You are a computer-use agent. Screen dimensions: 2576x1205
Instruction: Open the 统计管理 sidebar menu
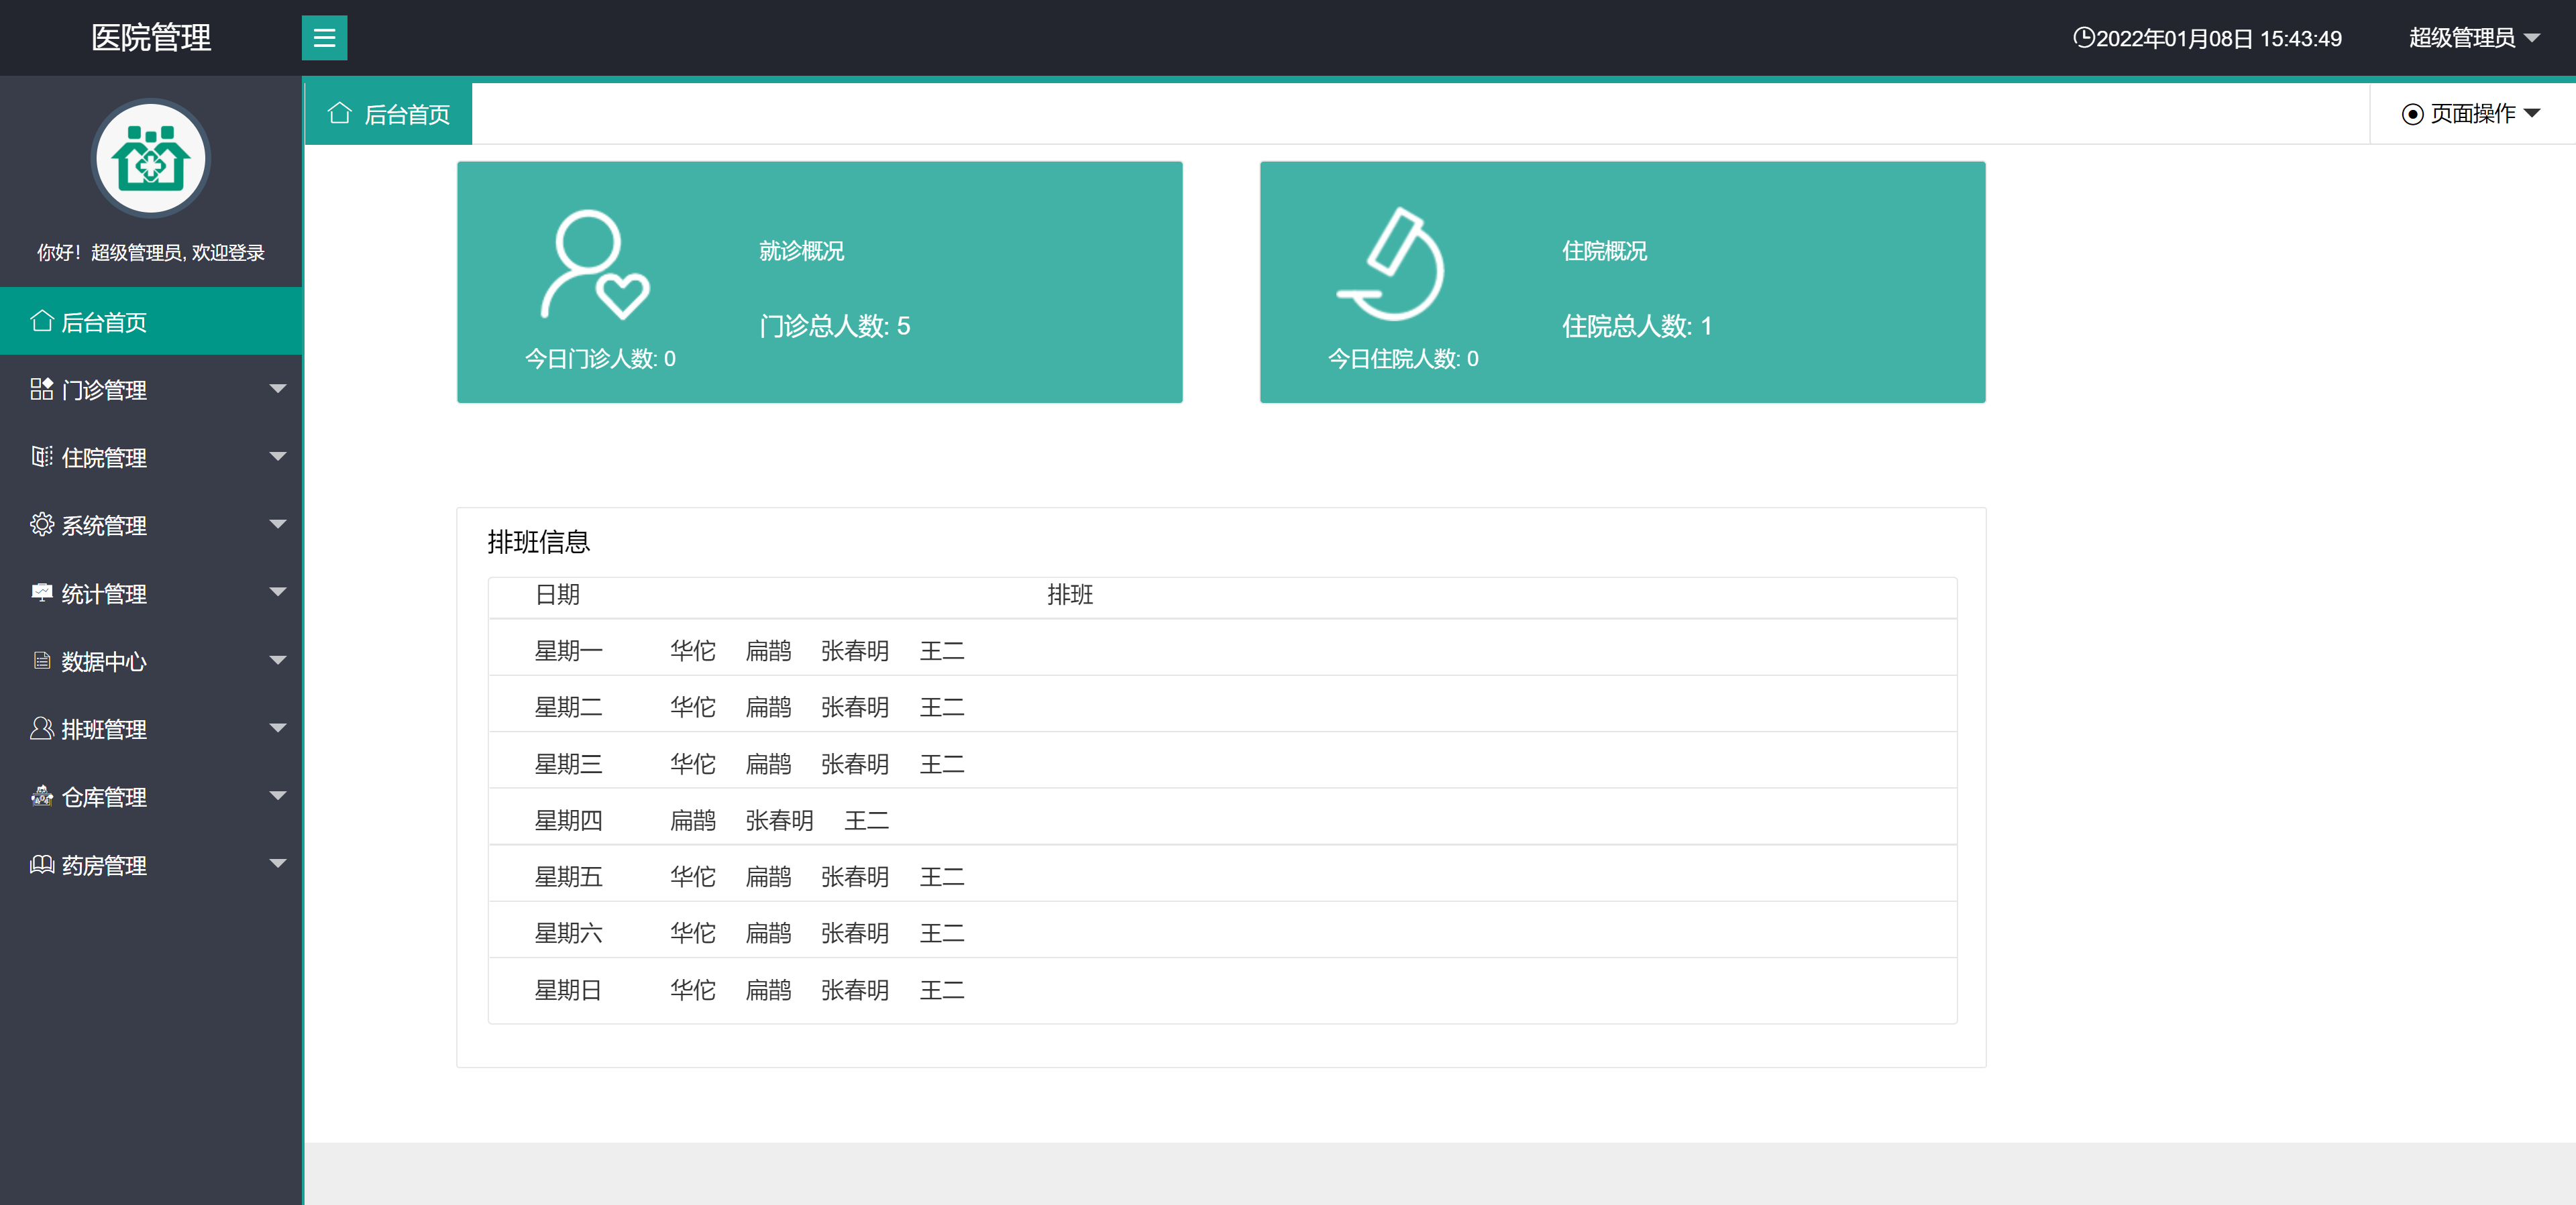[151, 592]
